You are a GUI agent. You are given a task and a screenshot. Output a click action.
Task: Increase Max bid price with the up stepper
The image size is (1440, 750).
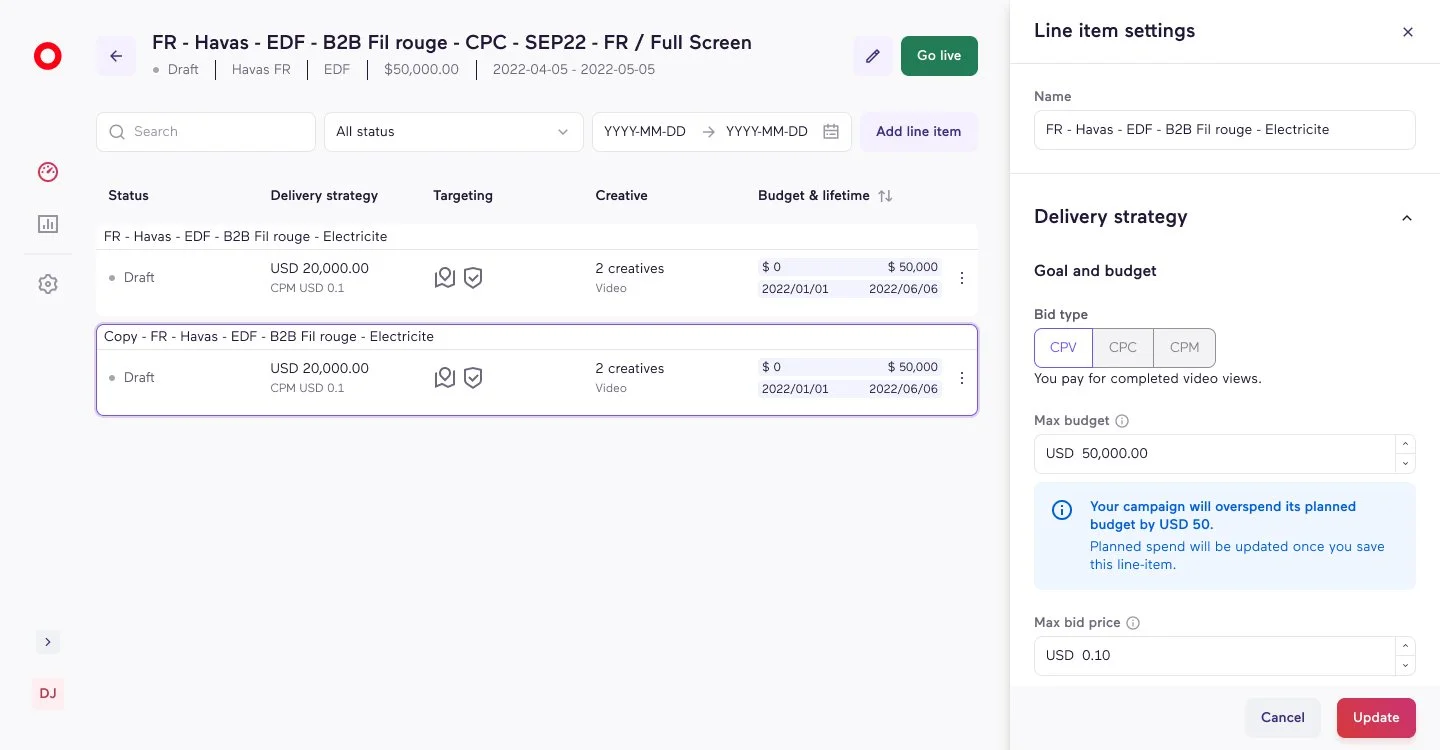tap(1406, 646)
